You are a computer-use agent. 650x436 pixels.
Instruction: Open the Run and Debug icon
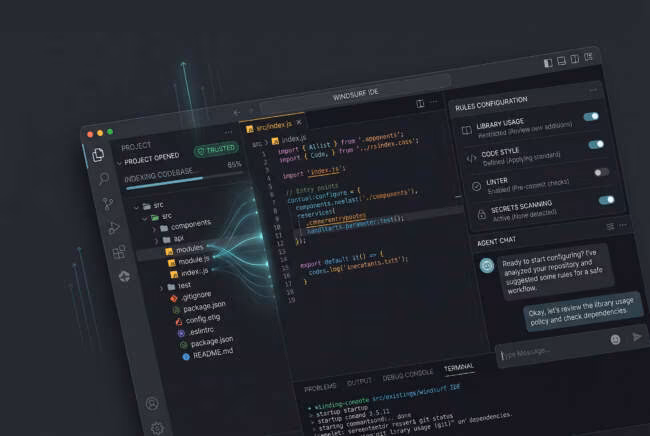pos(114,228)
